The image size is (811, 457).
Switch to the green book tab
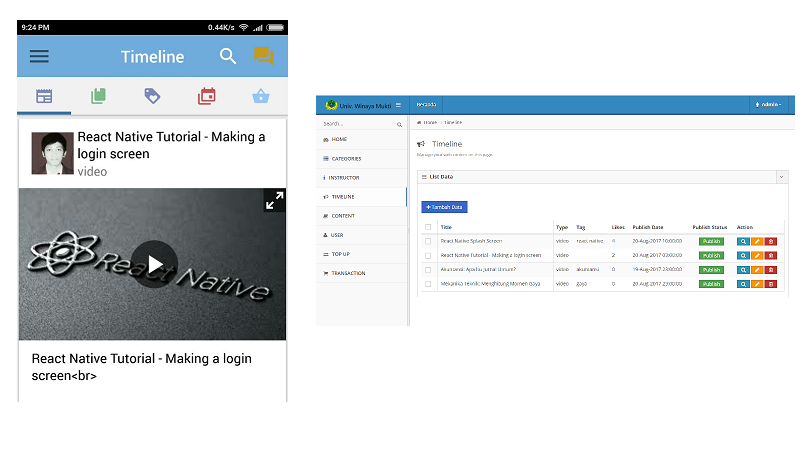pos(98,96)
